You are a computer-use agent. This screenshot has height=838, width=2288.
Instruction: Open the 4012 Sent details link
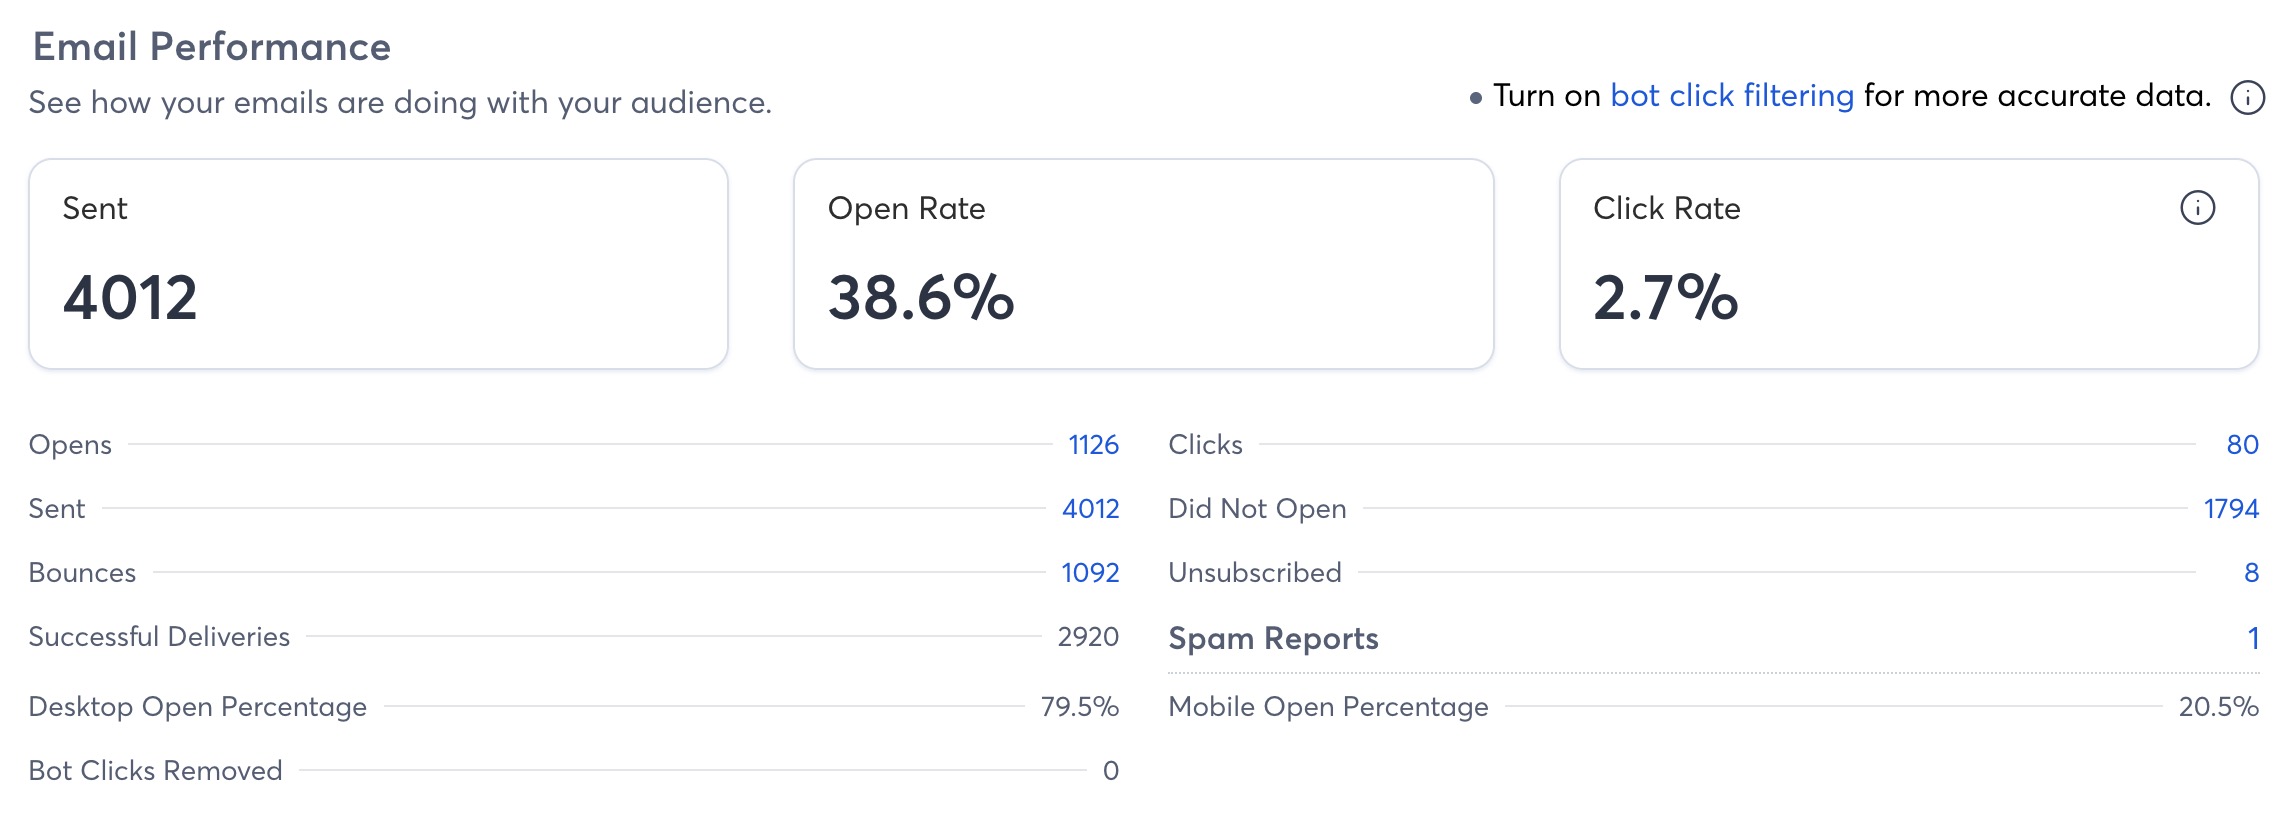click(x=1090, y=509)
